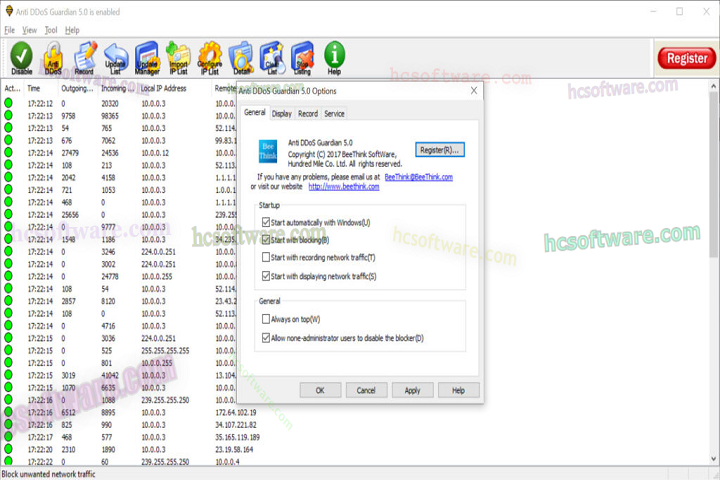Click the vertical scrollbar thumb
The height and width of the screenshot is (480, 720).
point(714,175)
